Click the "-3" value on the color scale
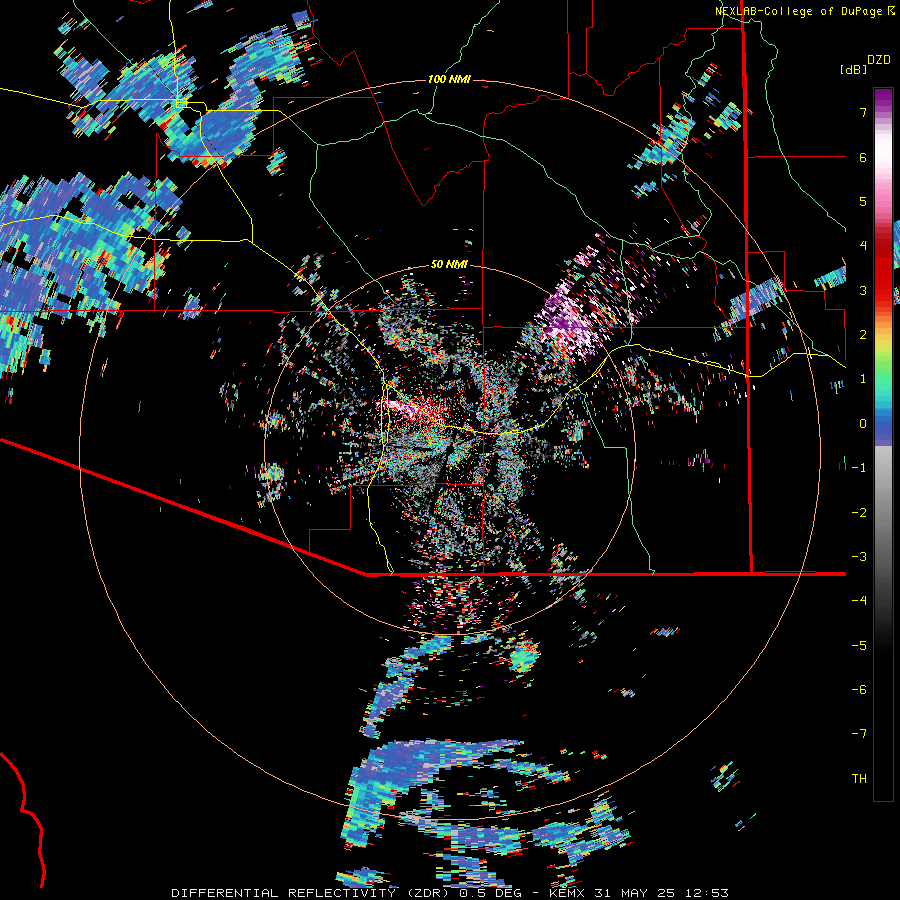The height and width of the screenshot is (900, 900). [859, 557]
